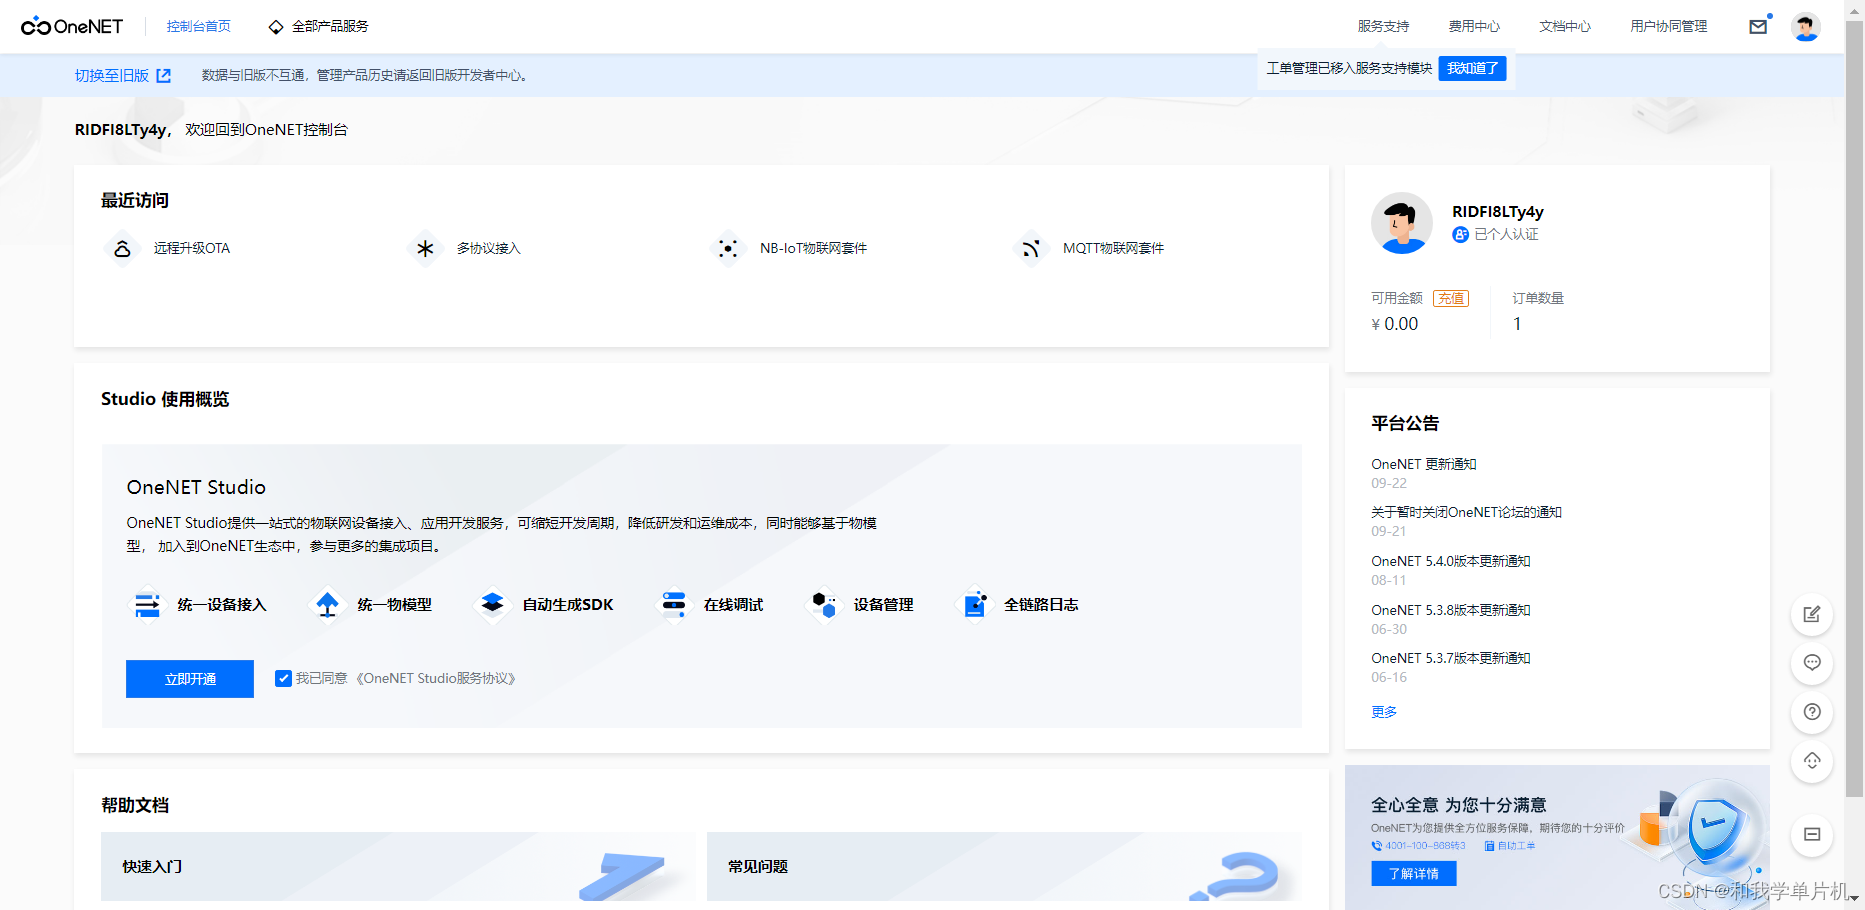
Task: Open the 常见问题 help card
Action: coord(1004,867)
